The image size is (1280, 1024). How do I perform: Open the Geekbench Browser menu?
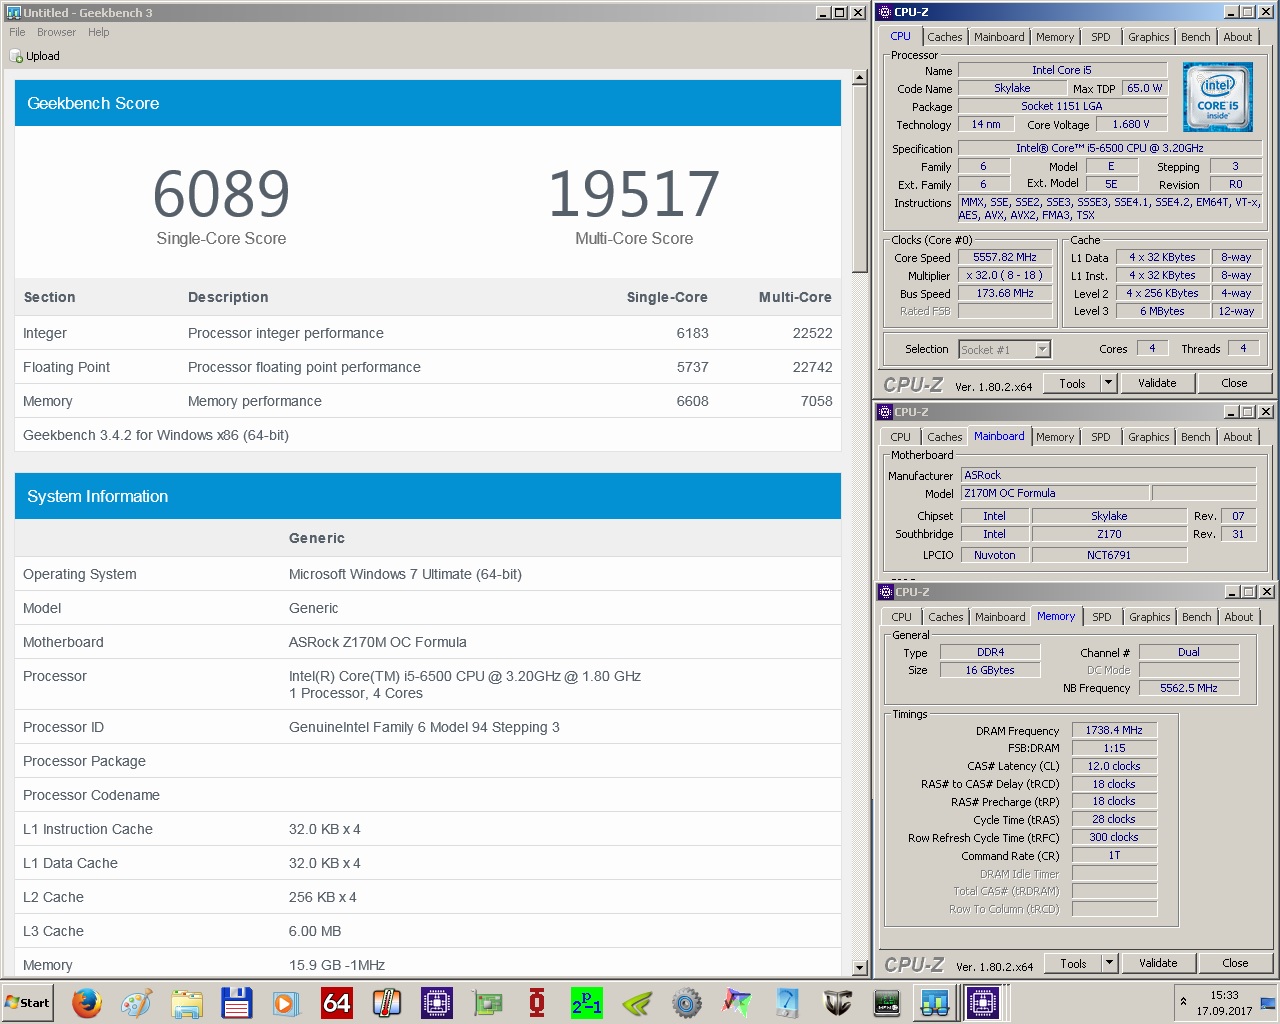(x=56, y=32)
